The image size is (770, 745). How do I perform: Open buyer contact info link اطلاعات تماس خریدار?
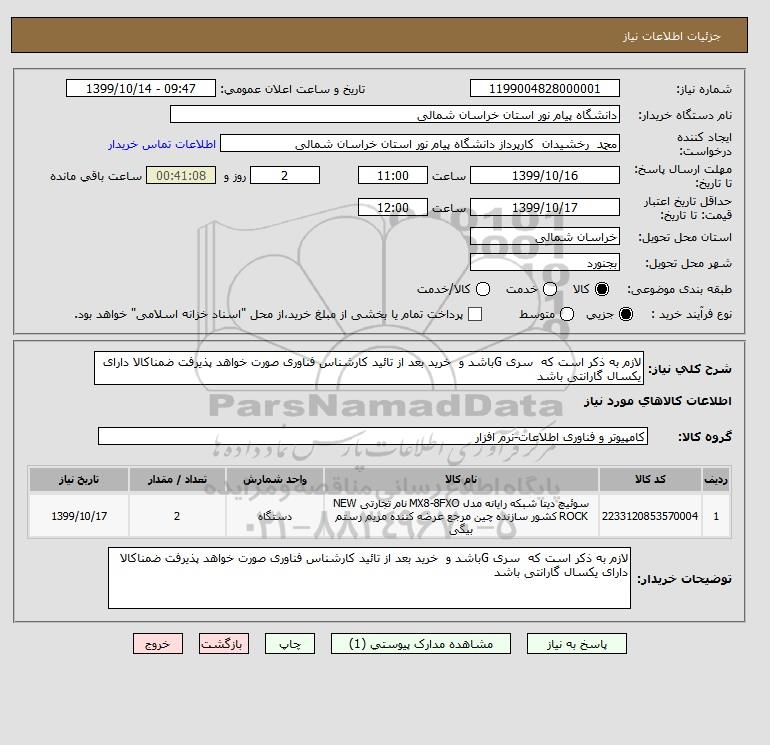[x=162, y=144]
